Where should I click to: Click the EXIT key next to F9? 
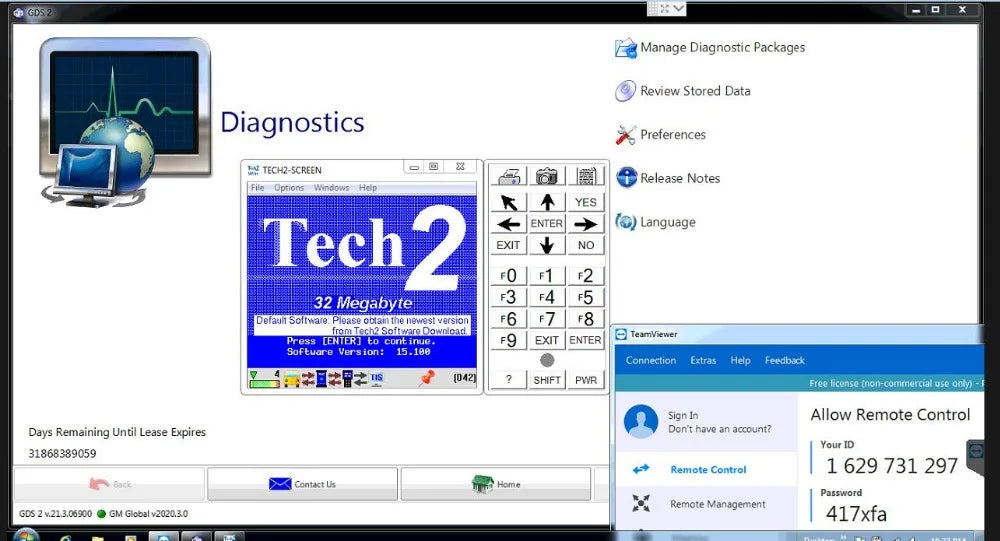pos(547,341)
